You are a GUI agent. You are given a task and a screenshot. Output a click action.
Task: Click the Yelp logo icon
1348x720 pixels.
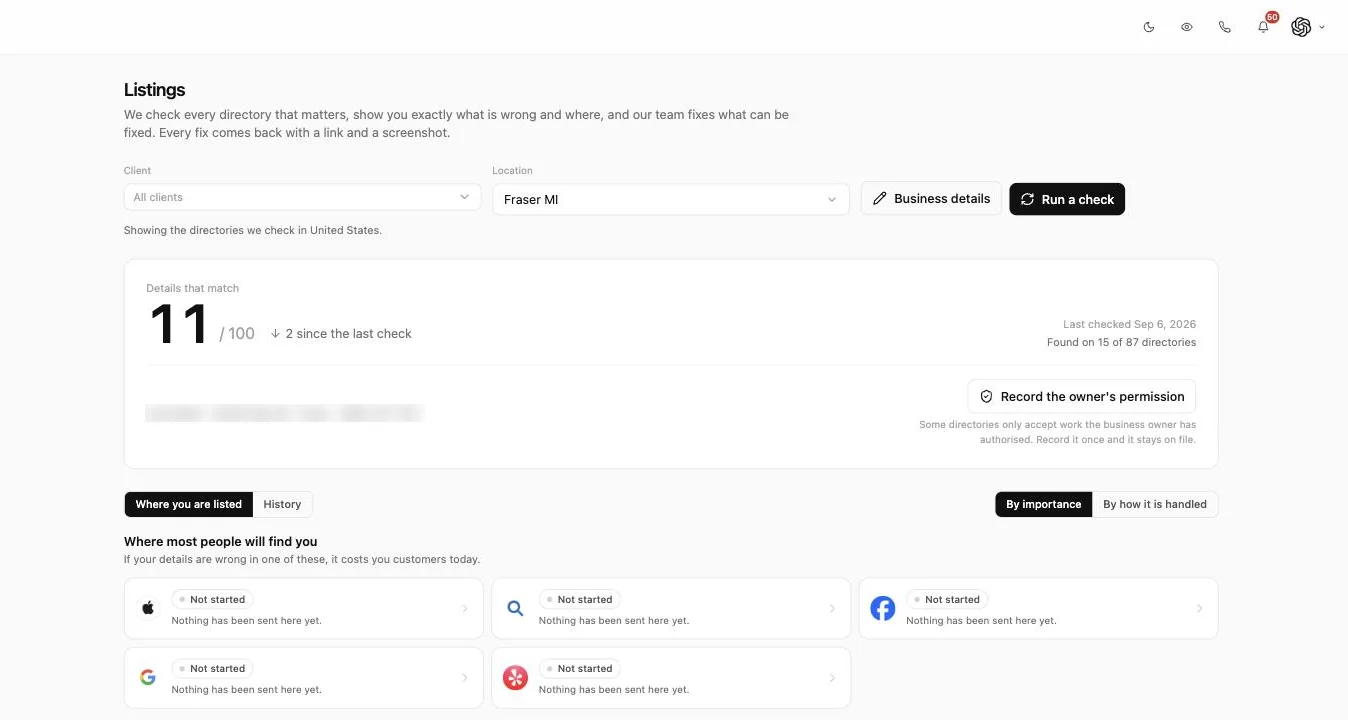pyautogui.click(x=515, y=677)
